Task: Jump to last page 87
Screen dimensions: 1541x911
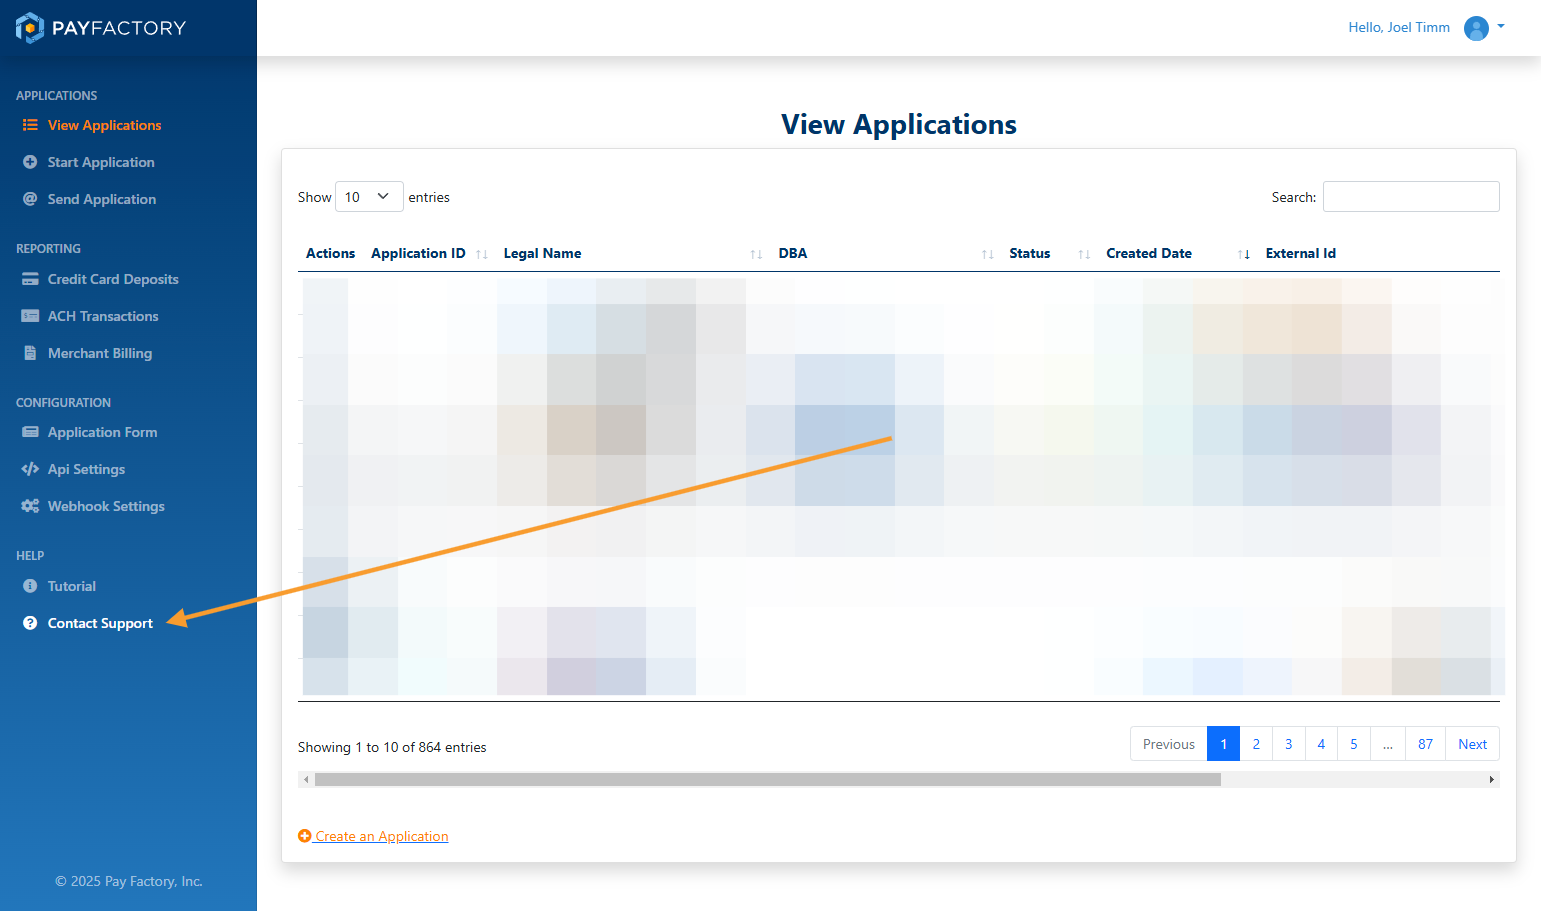Action: tap(1425, 744)
